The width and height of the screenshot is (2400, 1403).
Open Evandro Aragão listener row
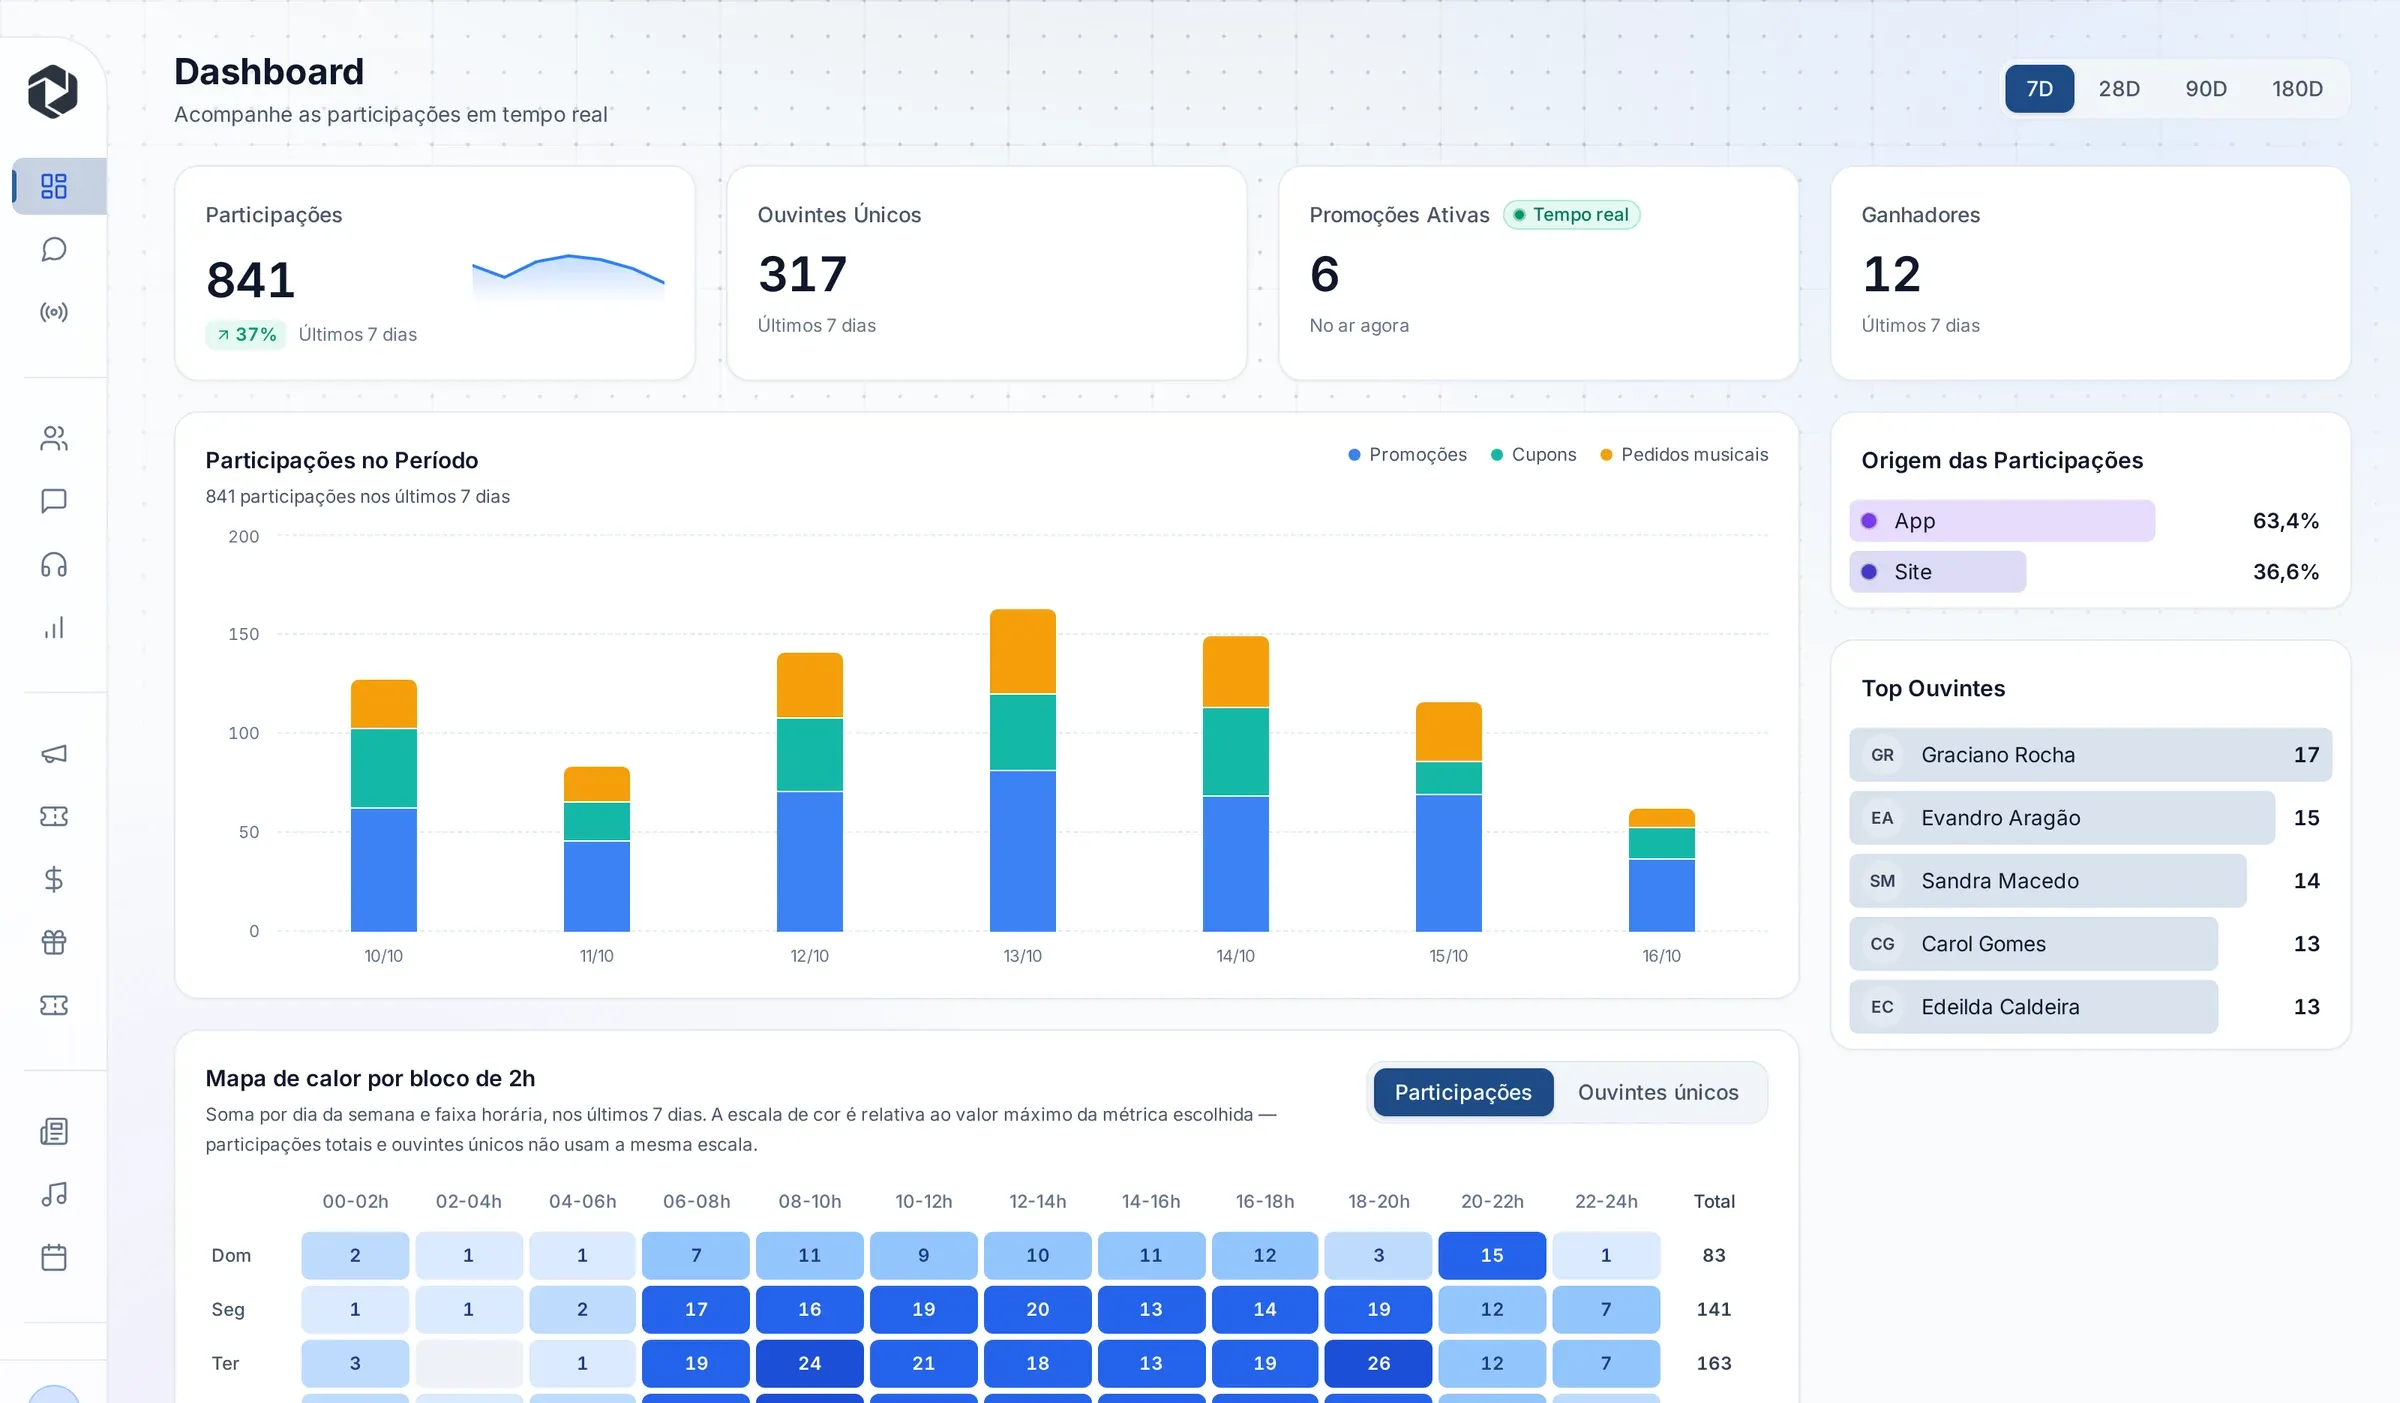[2090, 818]
